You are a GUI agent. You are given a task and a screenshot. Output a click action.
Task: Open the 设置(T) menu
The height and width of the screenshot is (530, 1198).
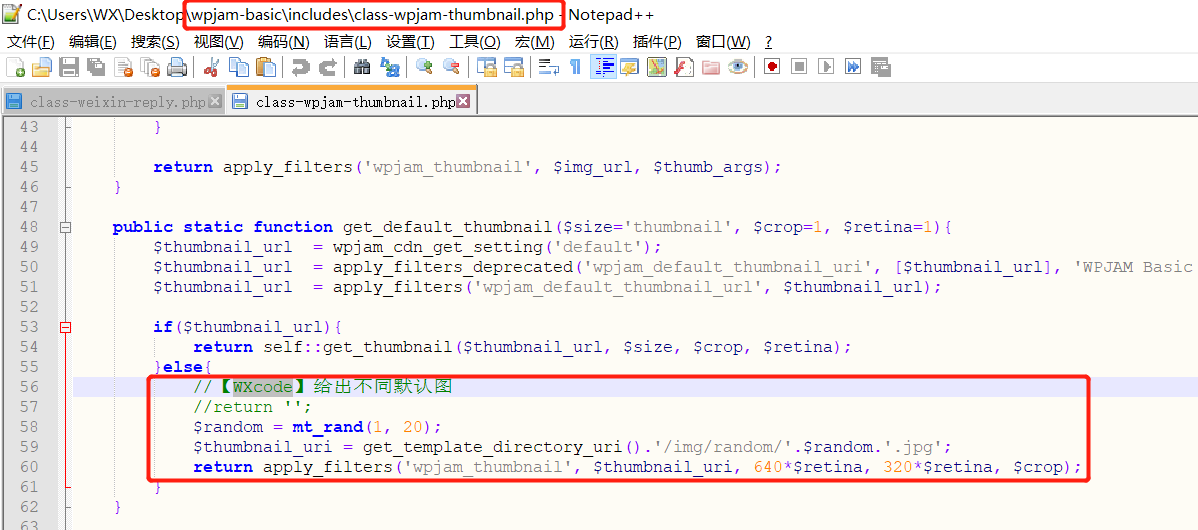click(410, 42)
